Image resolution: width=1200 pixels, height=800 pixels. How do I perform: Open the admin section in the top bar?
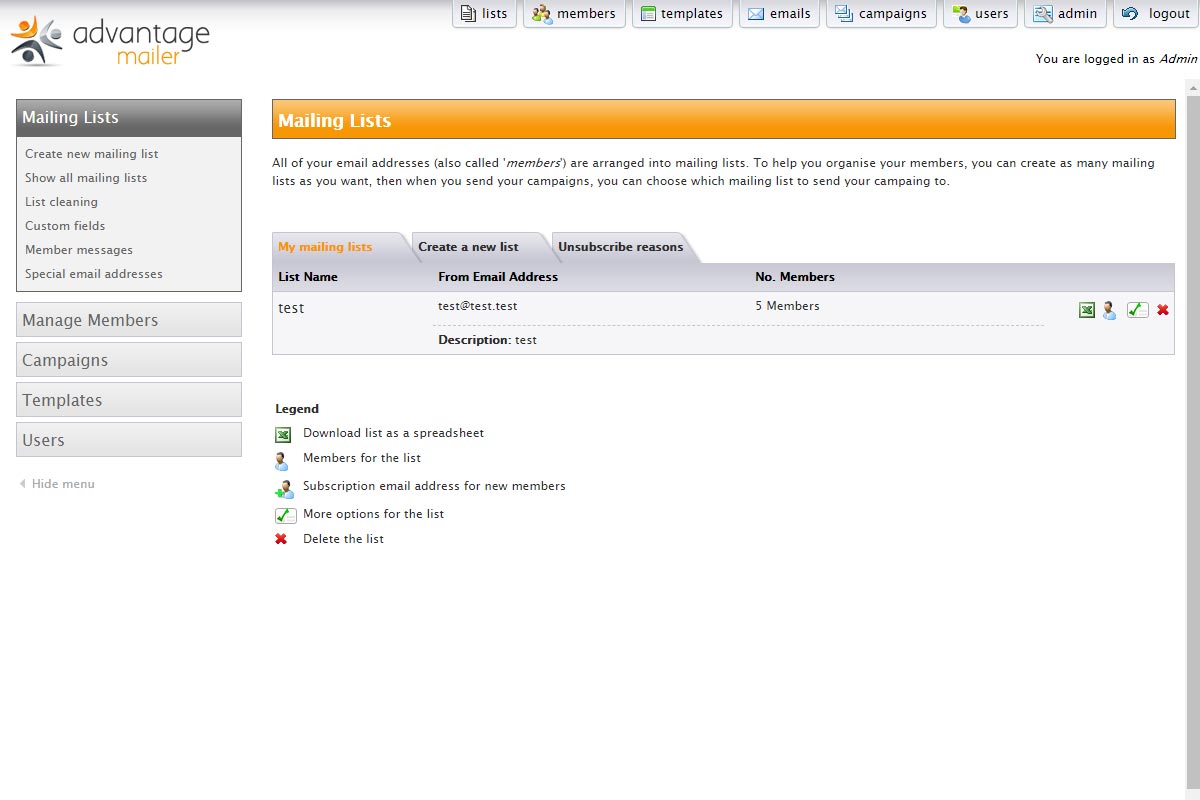1066,14
